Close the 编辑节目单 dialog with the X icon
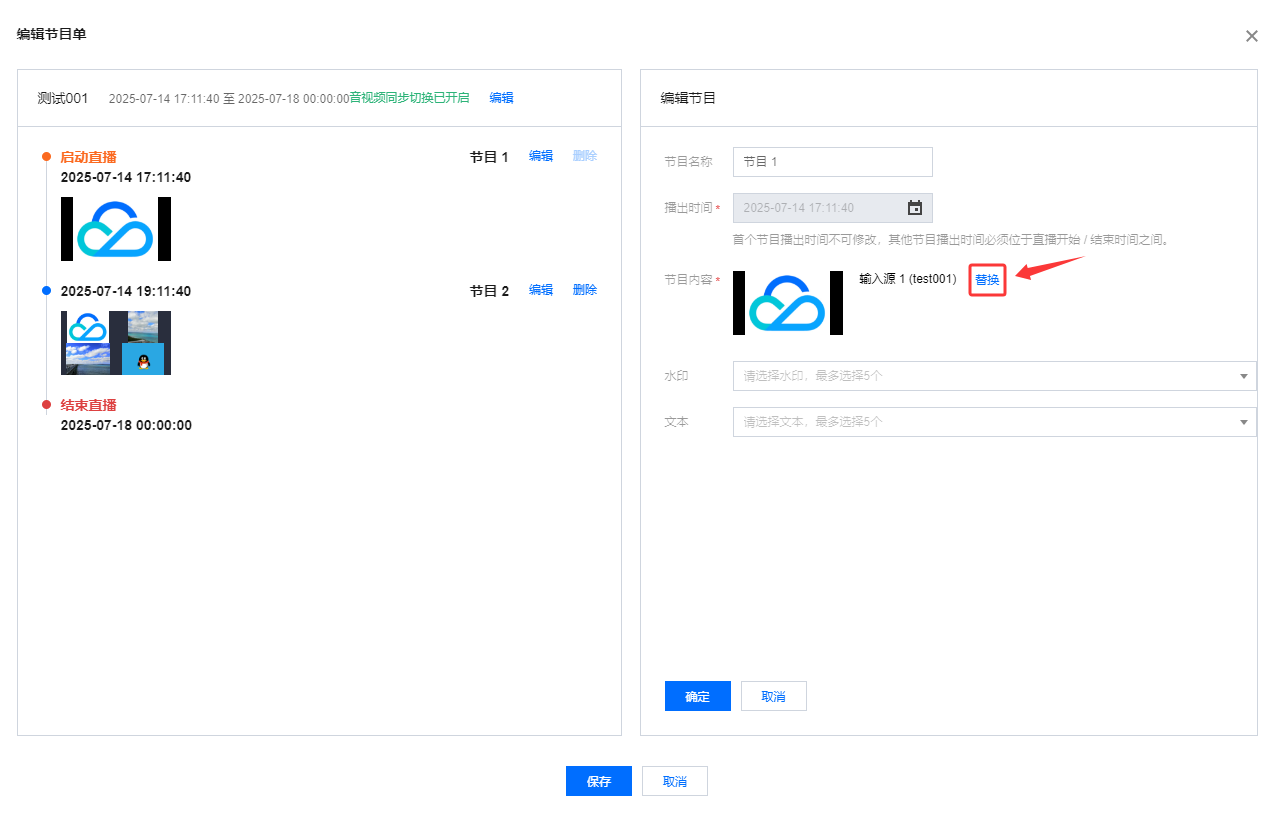1279x818 pixels. point(1251,36)
